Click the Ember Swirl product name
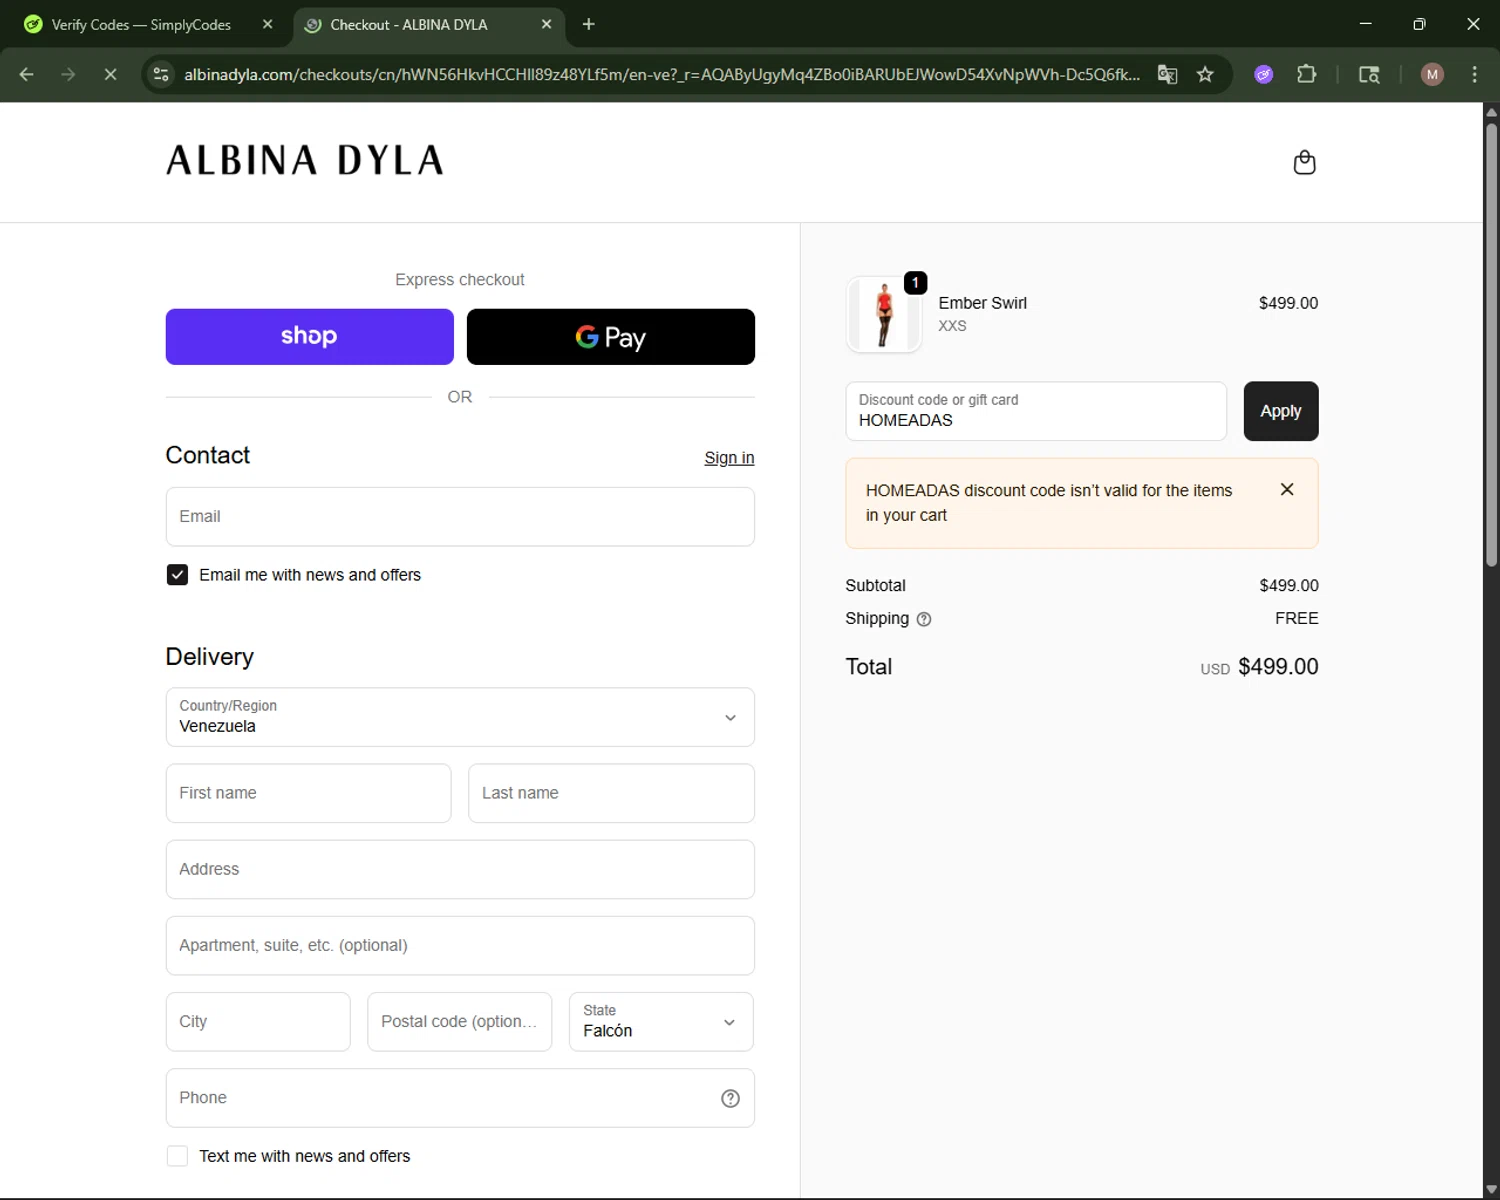 click(x=982, y=303)
